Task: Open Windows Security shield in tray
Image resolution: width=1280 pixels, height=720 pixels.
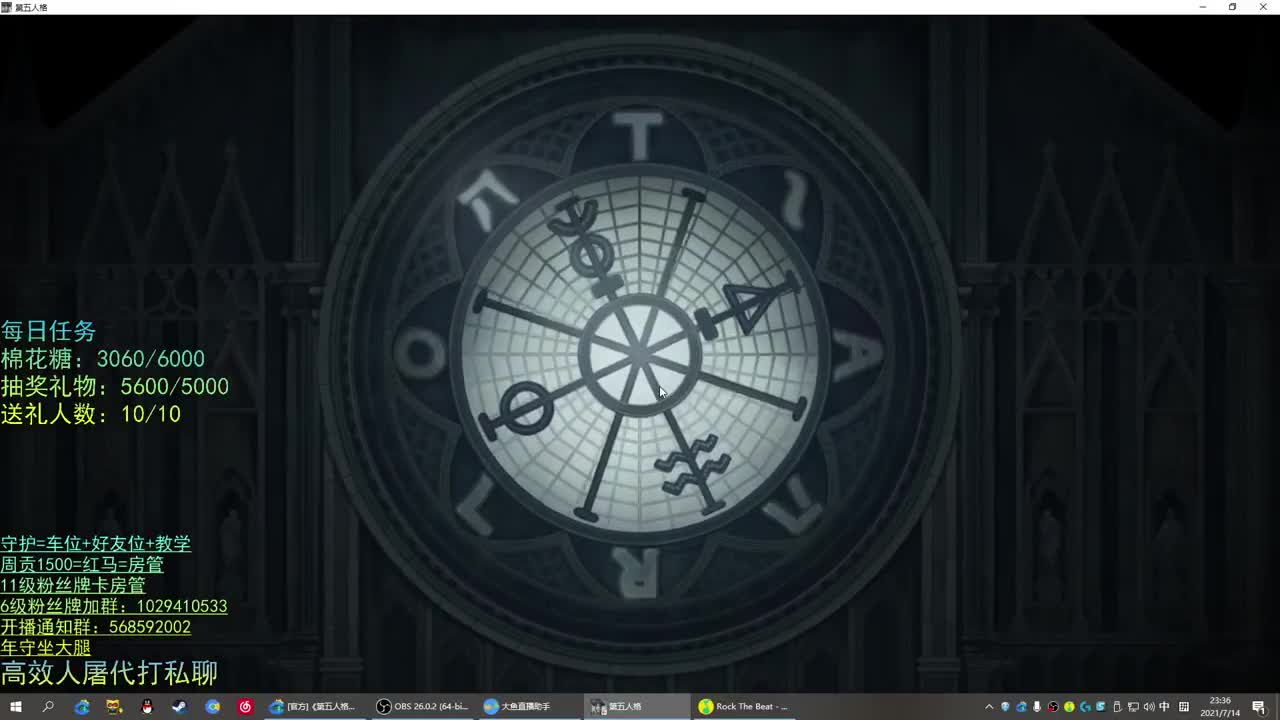Action: [1005, 707]
